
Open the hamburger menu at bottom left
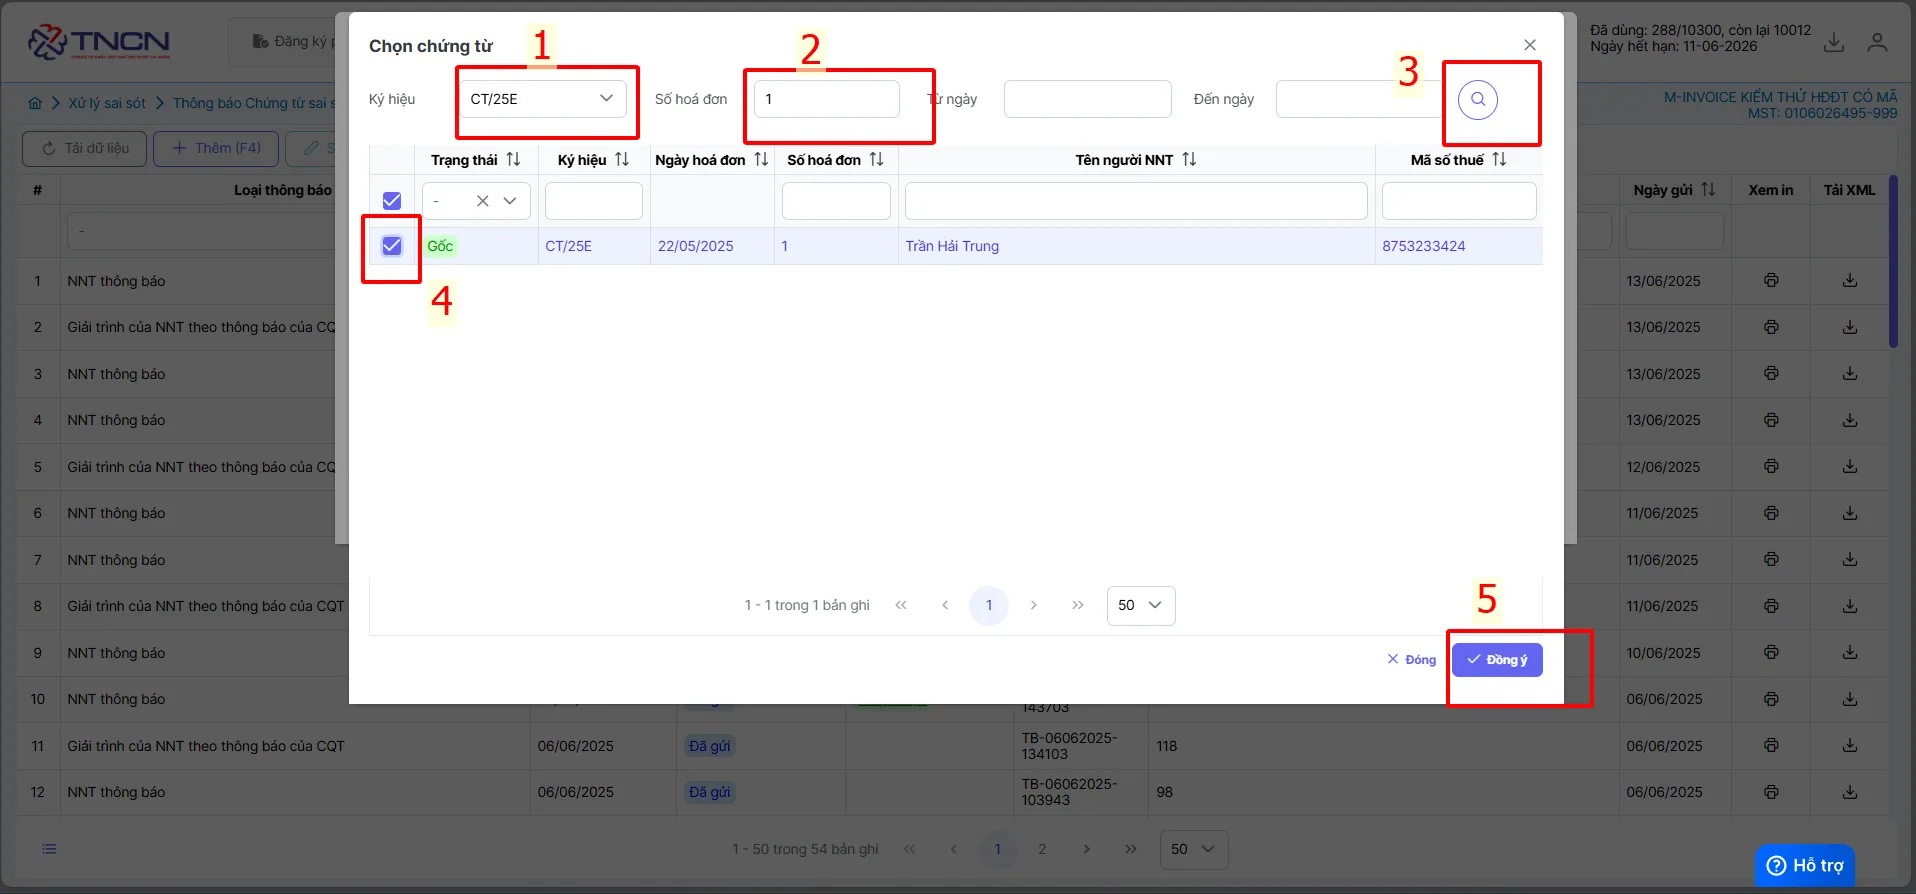point(49,849)
